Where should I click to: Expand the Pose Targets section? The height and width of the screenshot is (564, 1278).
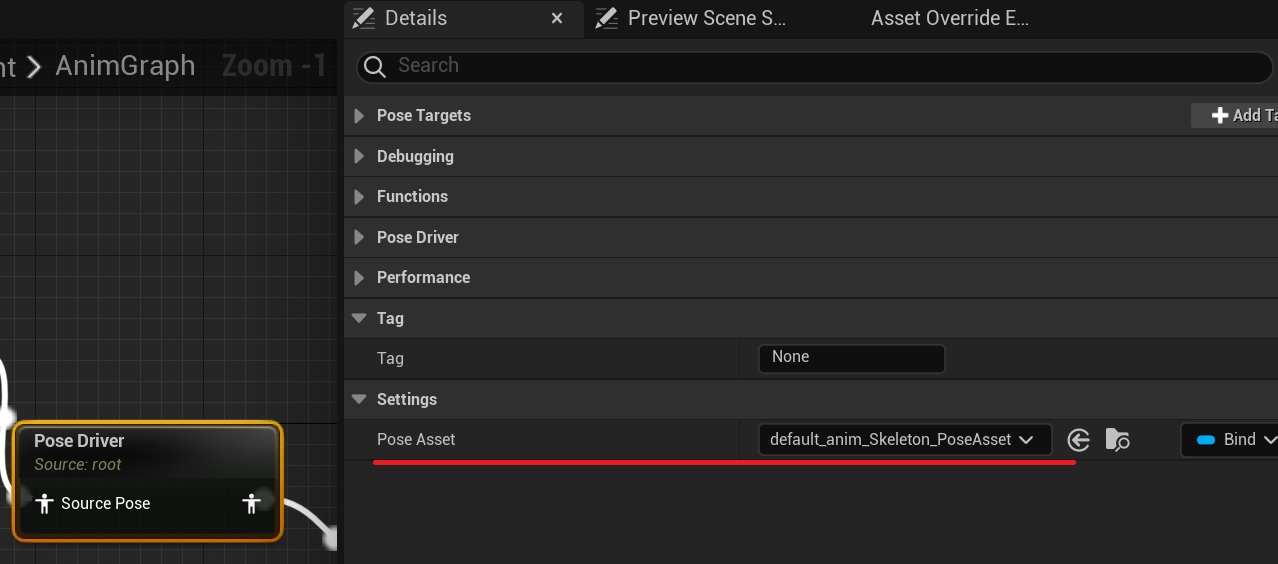359,116
